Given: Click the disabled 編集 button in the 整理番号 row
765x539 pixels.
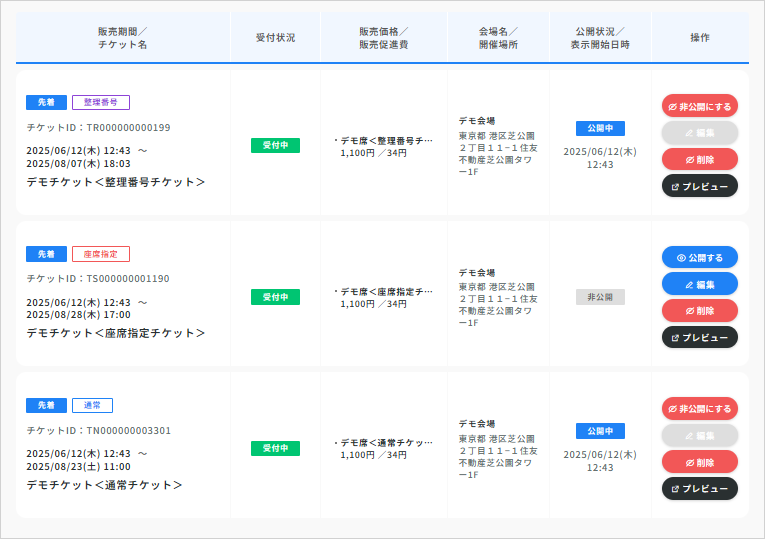Looking at the screenshot, I should (699, 132).
